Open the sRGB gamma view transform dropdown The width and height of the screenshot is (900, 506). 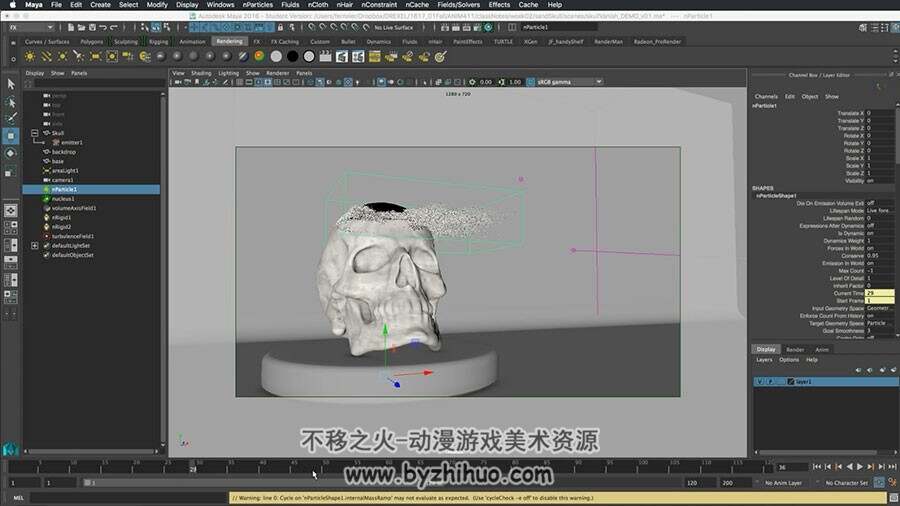click(569, 82)
